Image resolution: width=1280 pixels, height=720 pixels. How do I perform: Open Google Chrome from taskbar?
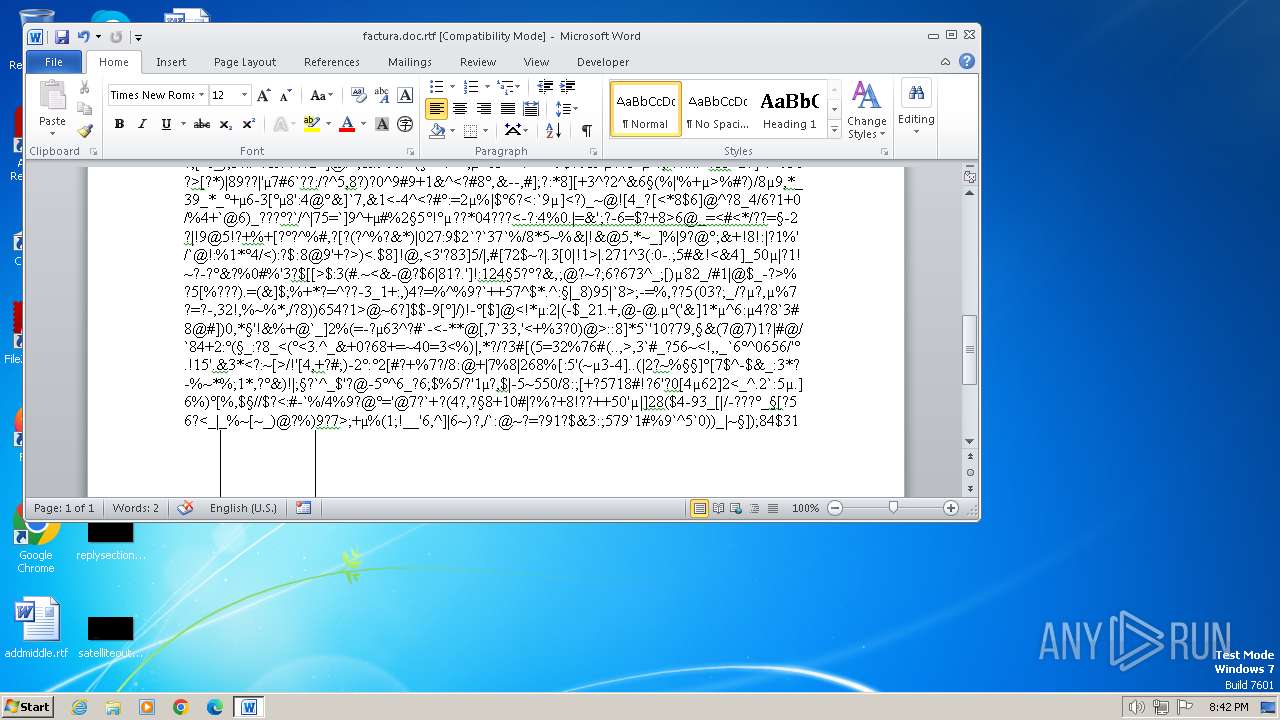[x=180, y=706]
